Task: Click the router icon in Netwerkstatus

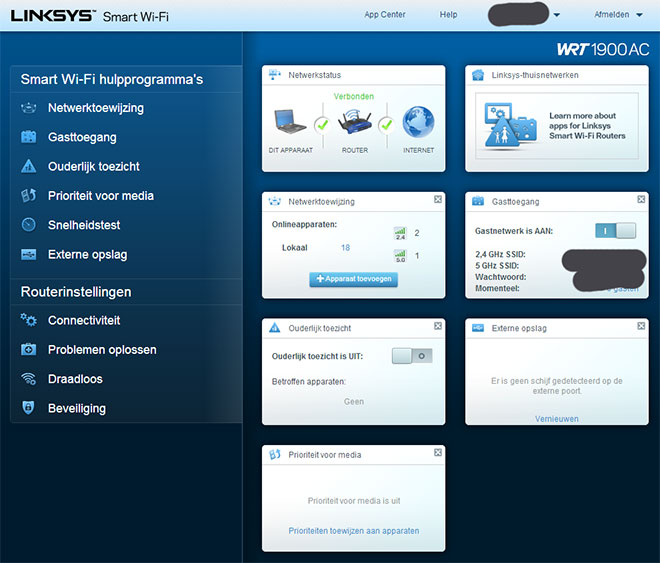Action: pos(354,122)
